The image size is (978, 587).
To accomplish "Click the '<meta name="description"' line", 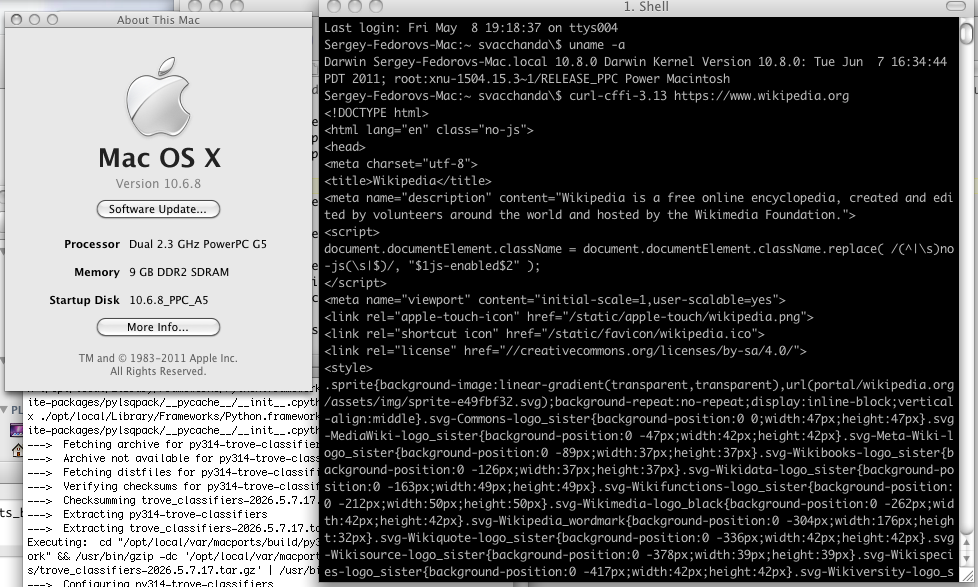I will (639, 198).
